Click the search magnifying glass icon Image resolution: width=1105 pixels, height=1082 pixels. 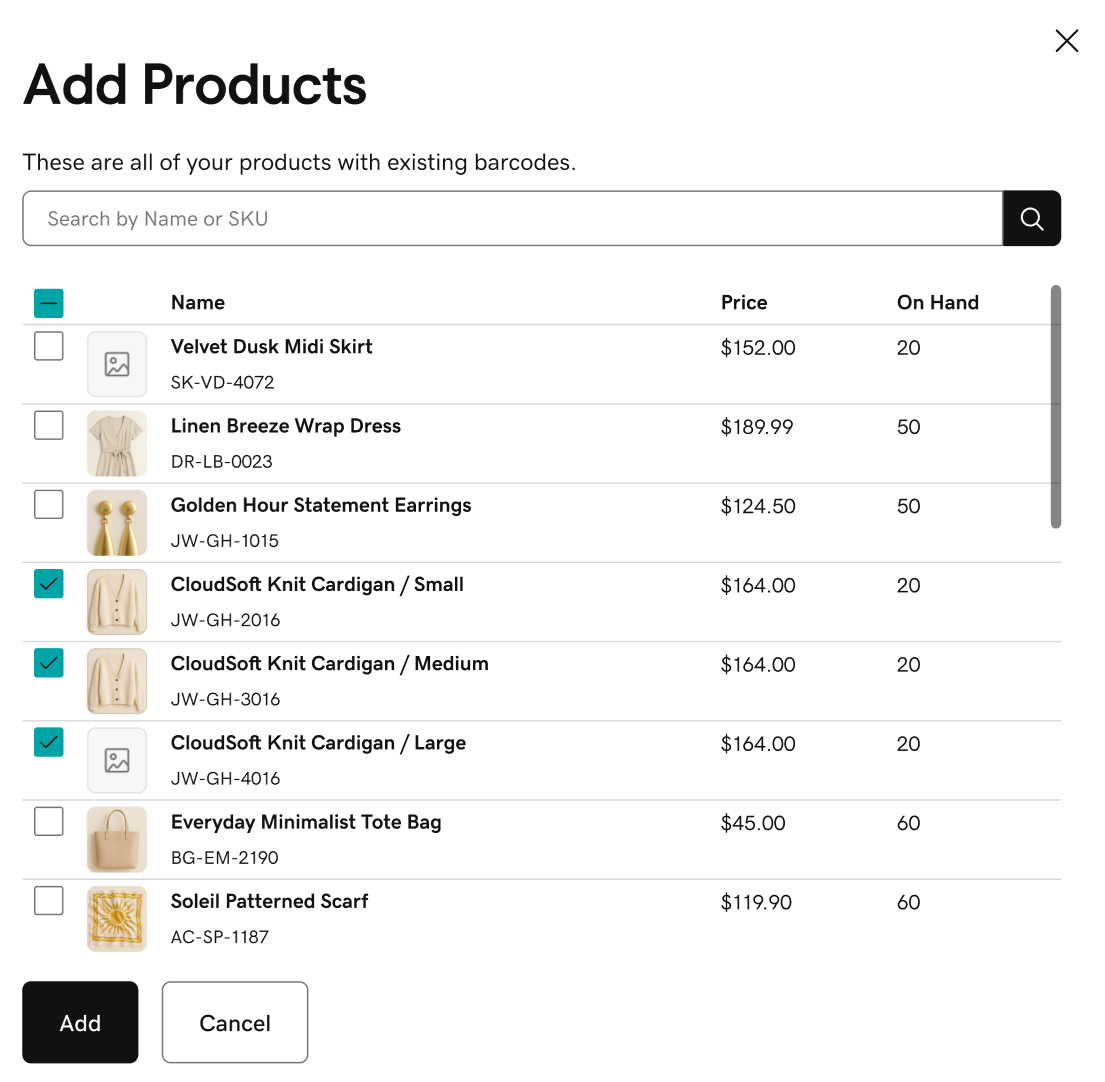pos(1031,218)
